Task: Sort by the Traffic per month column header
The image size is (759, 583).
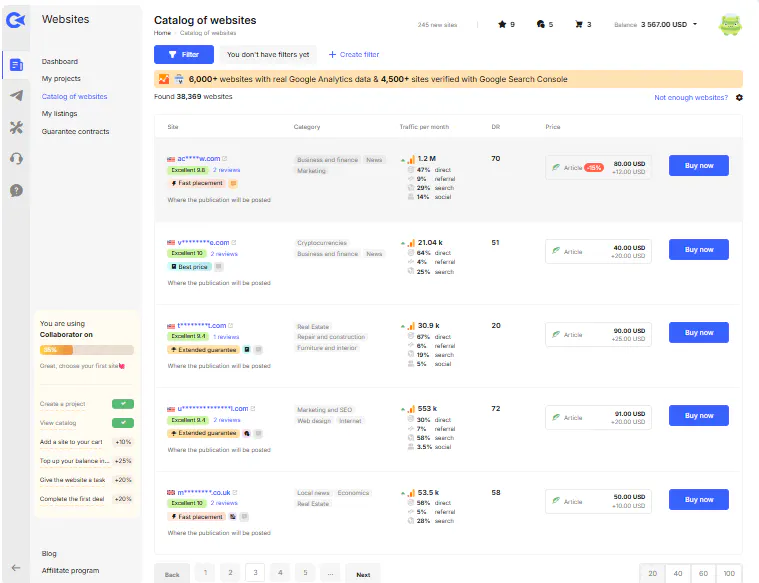Action: pyautogui.click(x=424, y=126)
